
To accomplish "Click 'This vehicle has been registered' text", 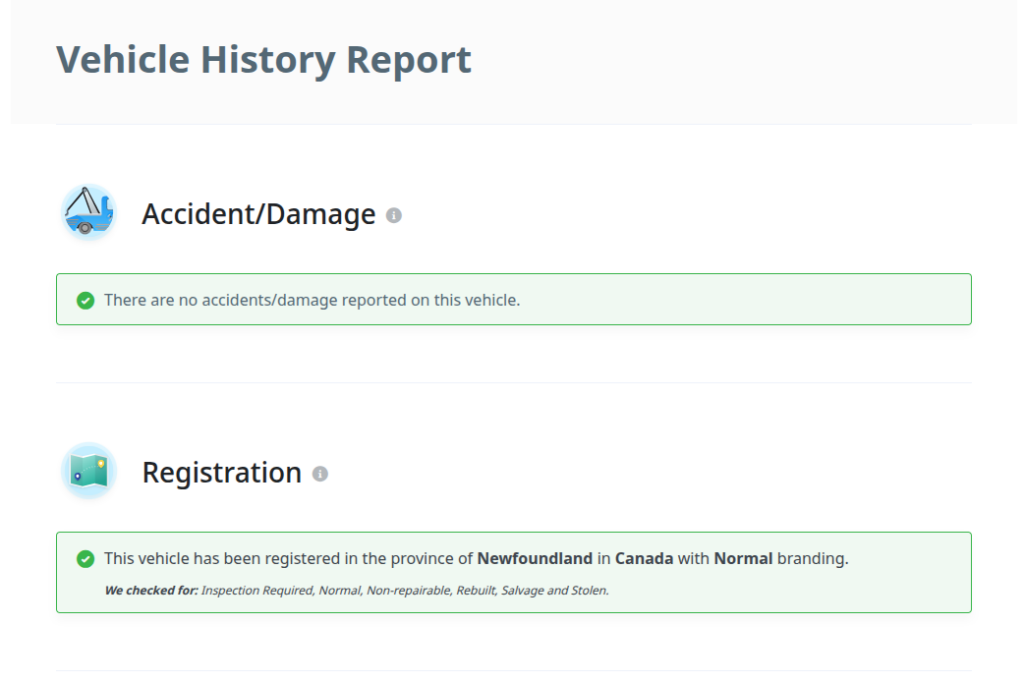I will 220,559.
